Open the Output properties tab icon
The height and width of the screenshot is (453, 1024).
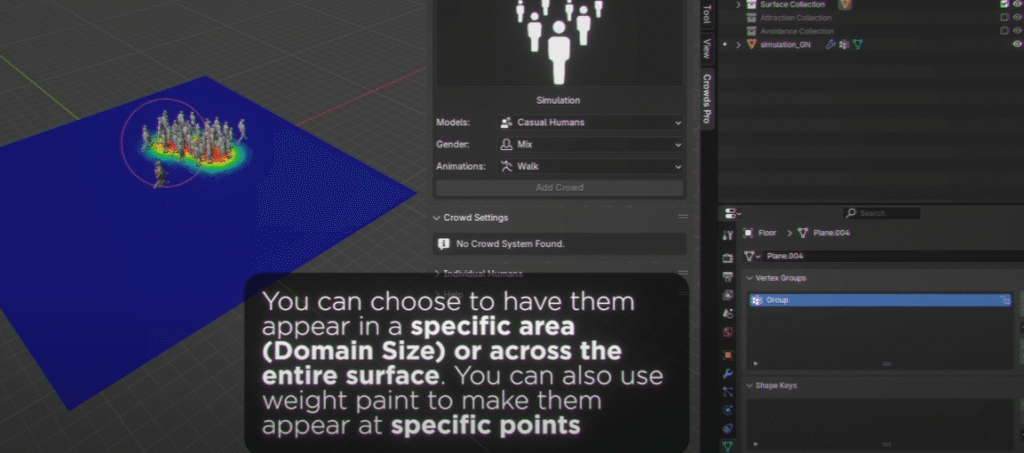(727, 276)
